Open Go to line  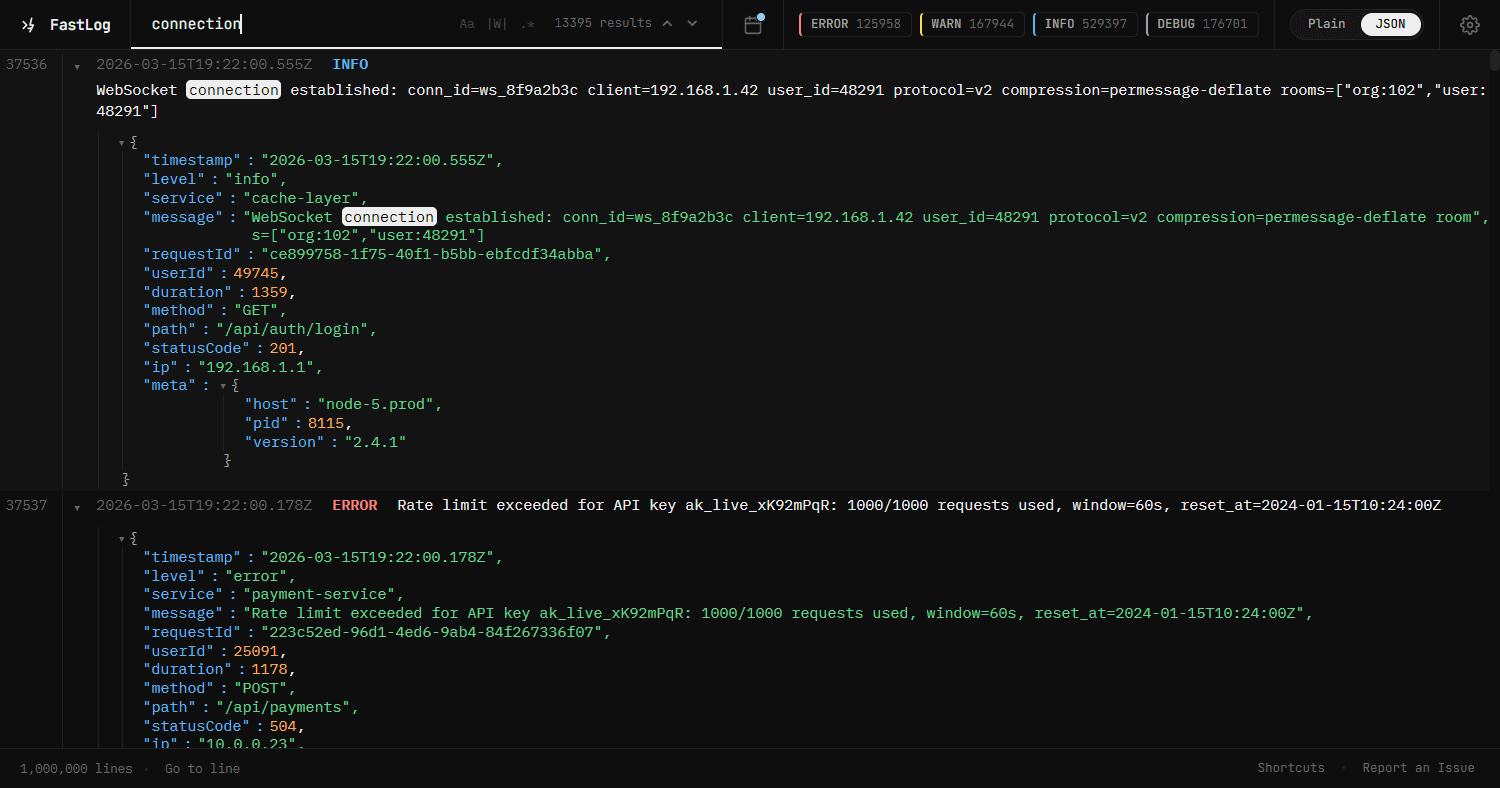click(x=202, y=769)
